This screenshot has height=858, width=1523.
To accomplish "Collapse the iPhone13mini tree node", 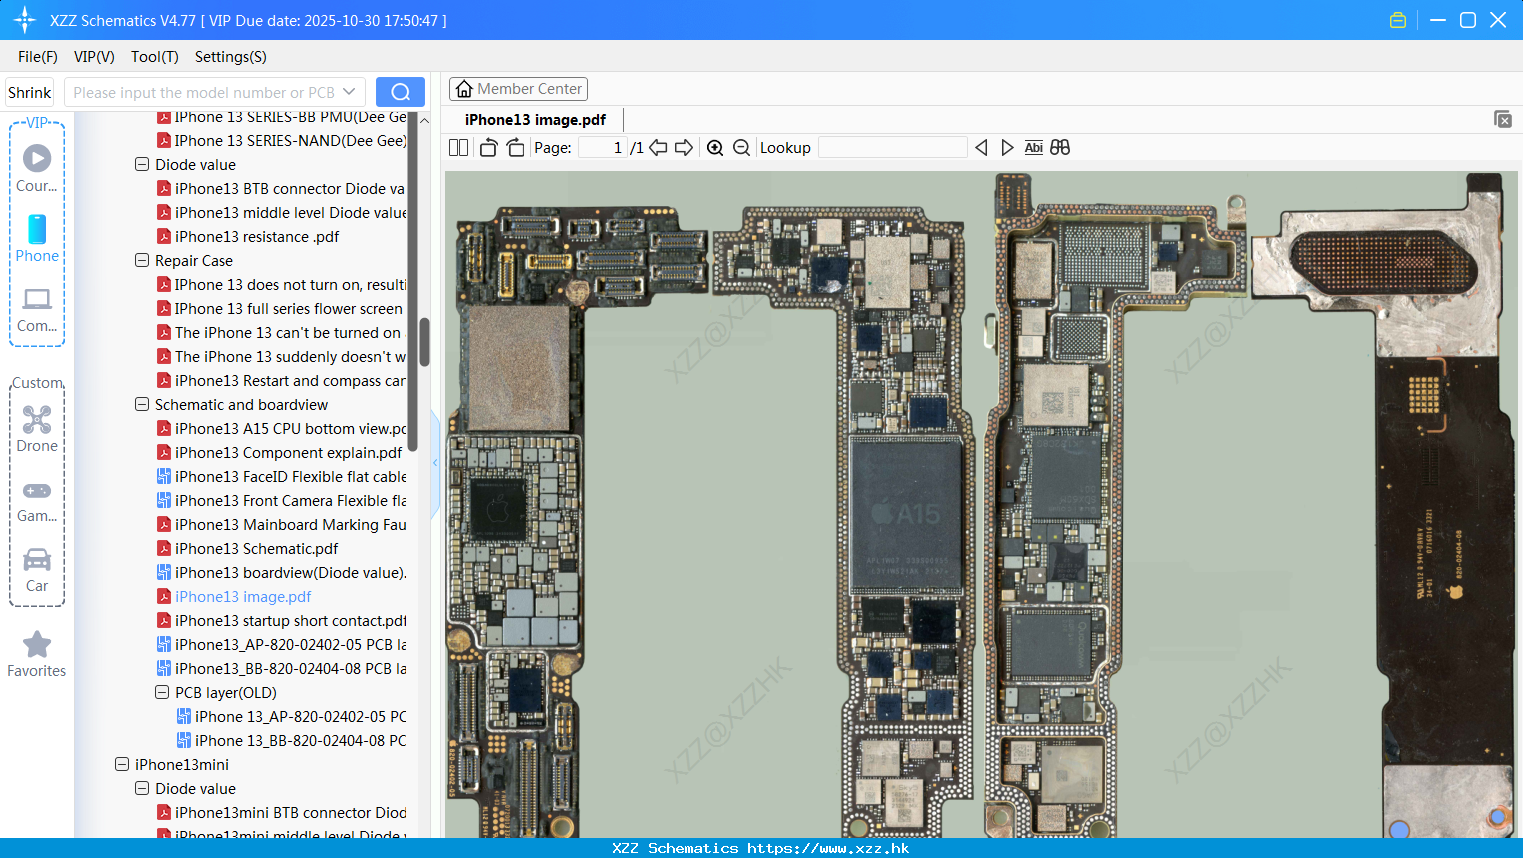I will (x=122, y=764).
